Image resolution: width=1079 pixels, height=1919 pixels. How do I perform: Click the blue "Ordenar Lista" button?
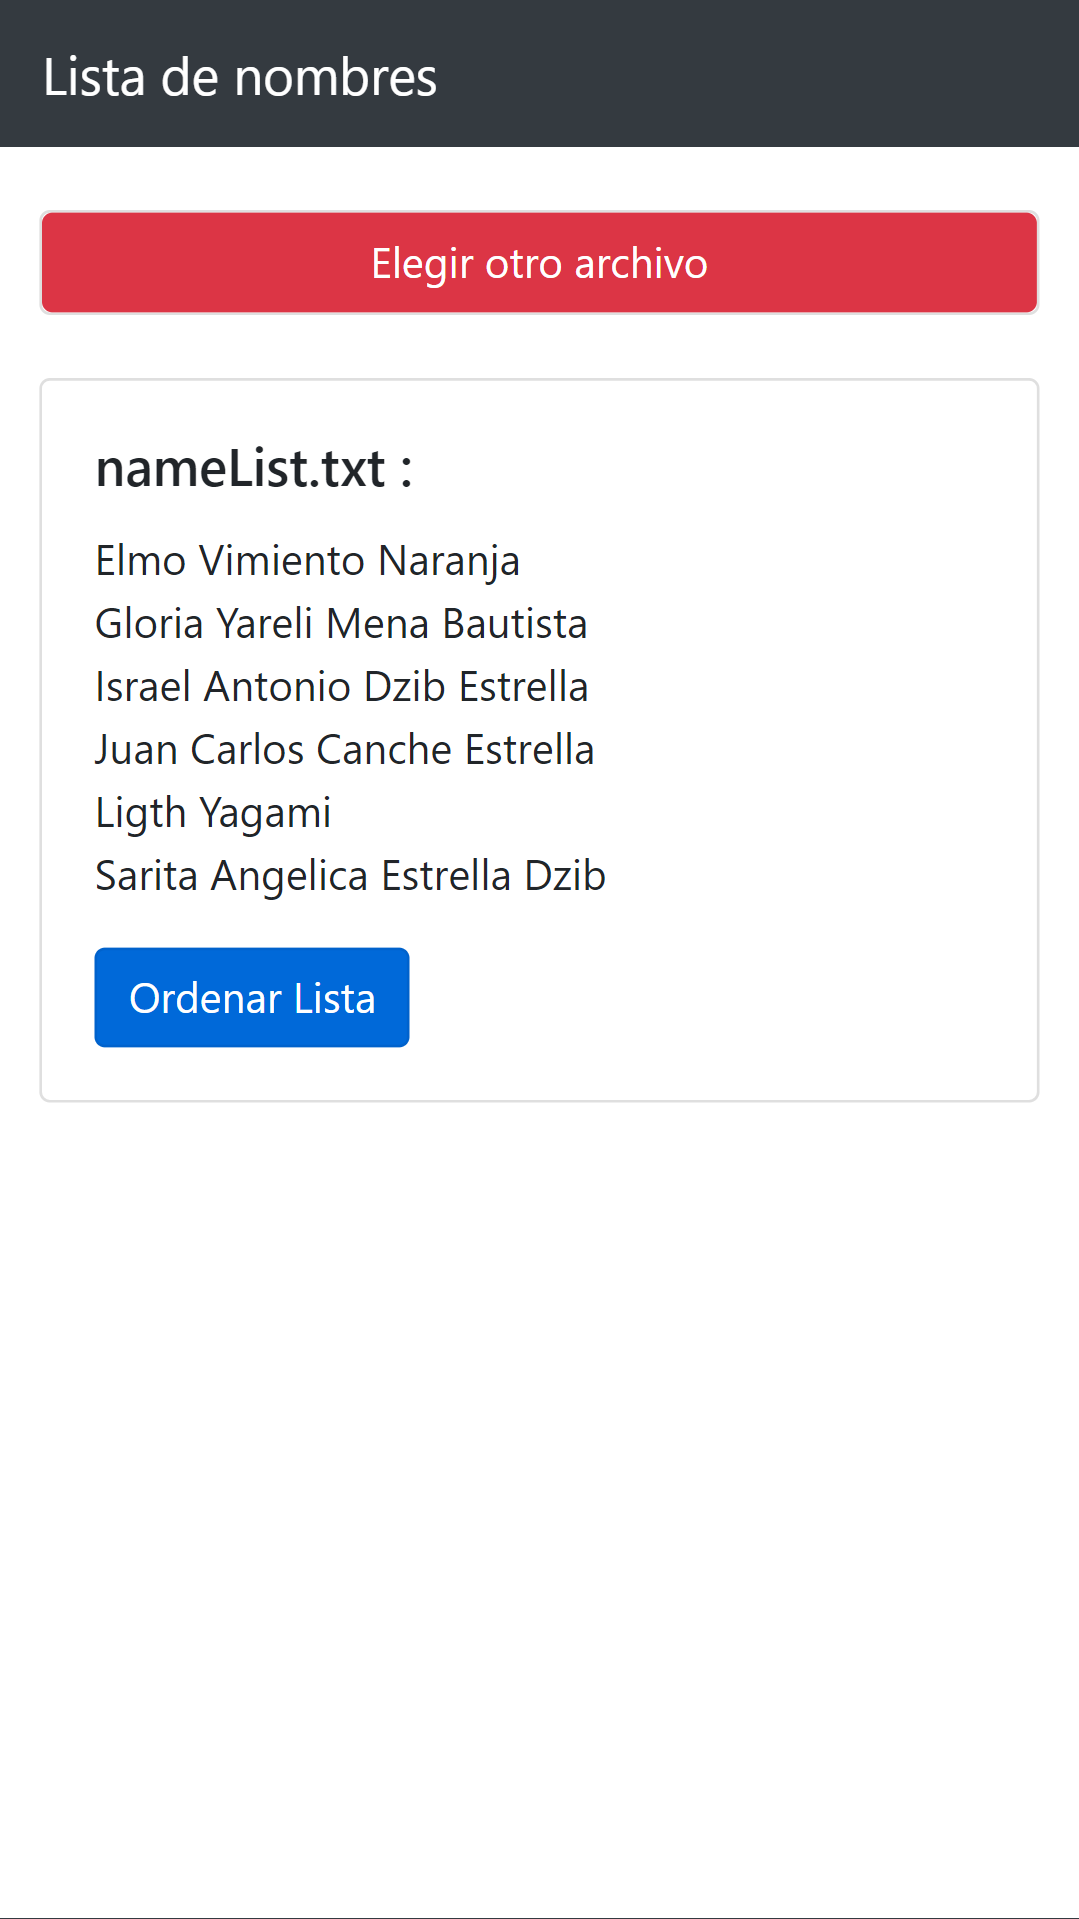[x=251, y=997]
